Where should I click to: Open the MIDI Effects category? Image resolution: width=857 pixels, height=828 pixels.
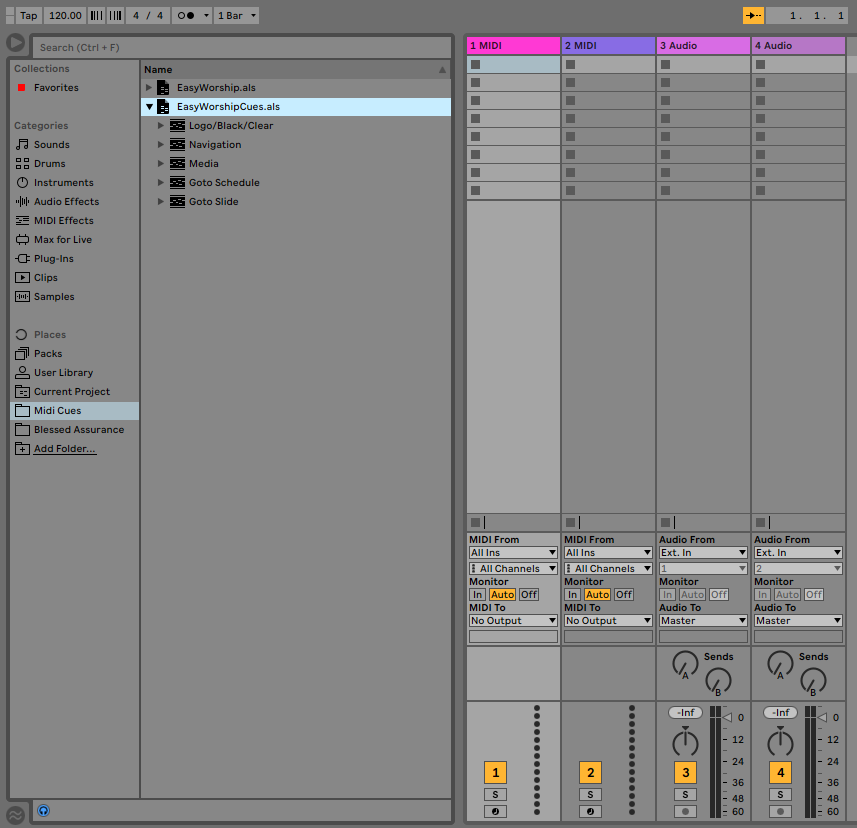[63, 220]
